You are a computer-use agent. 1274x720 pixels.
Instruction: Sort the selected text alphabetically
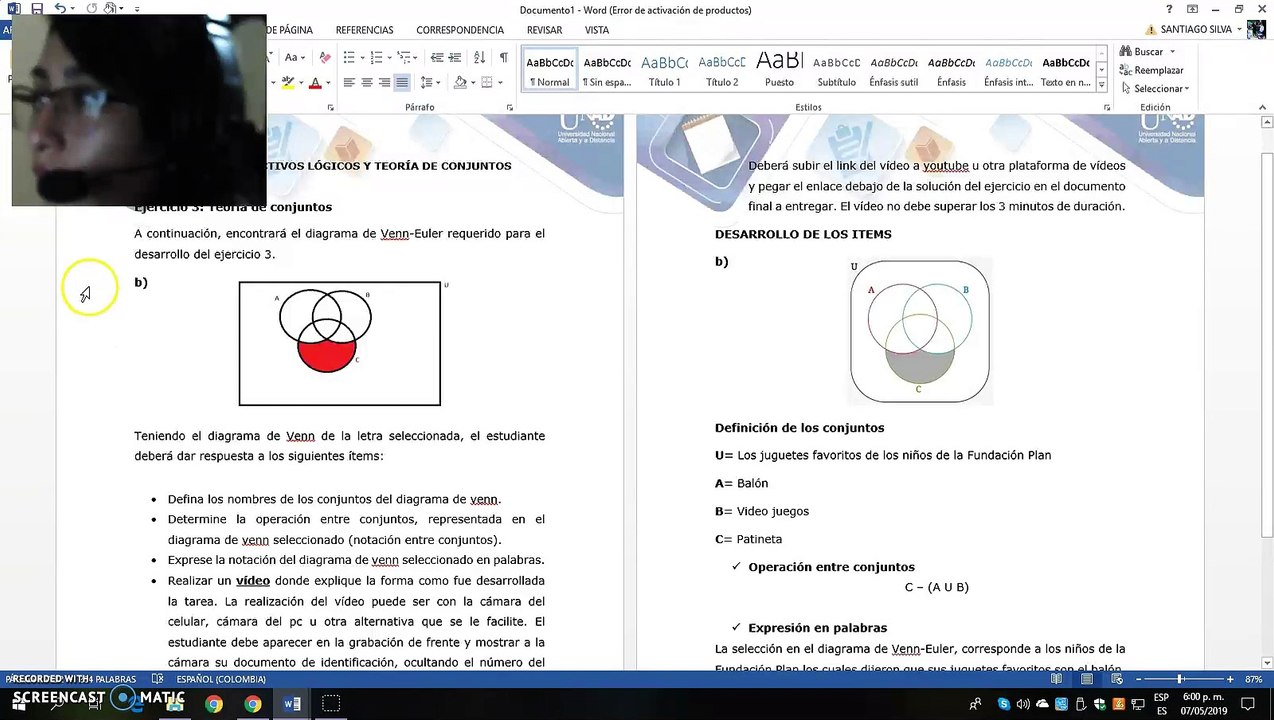coord(480,57)
